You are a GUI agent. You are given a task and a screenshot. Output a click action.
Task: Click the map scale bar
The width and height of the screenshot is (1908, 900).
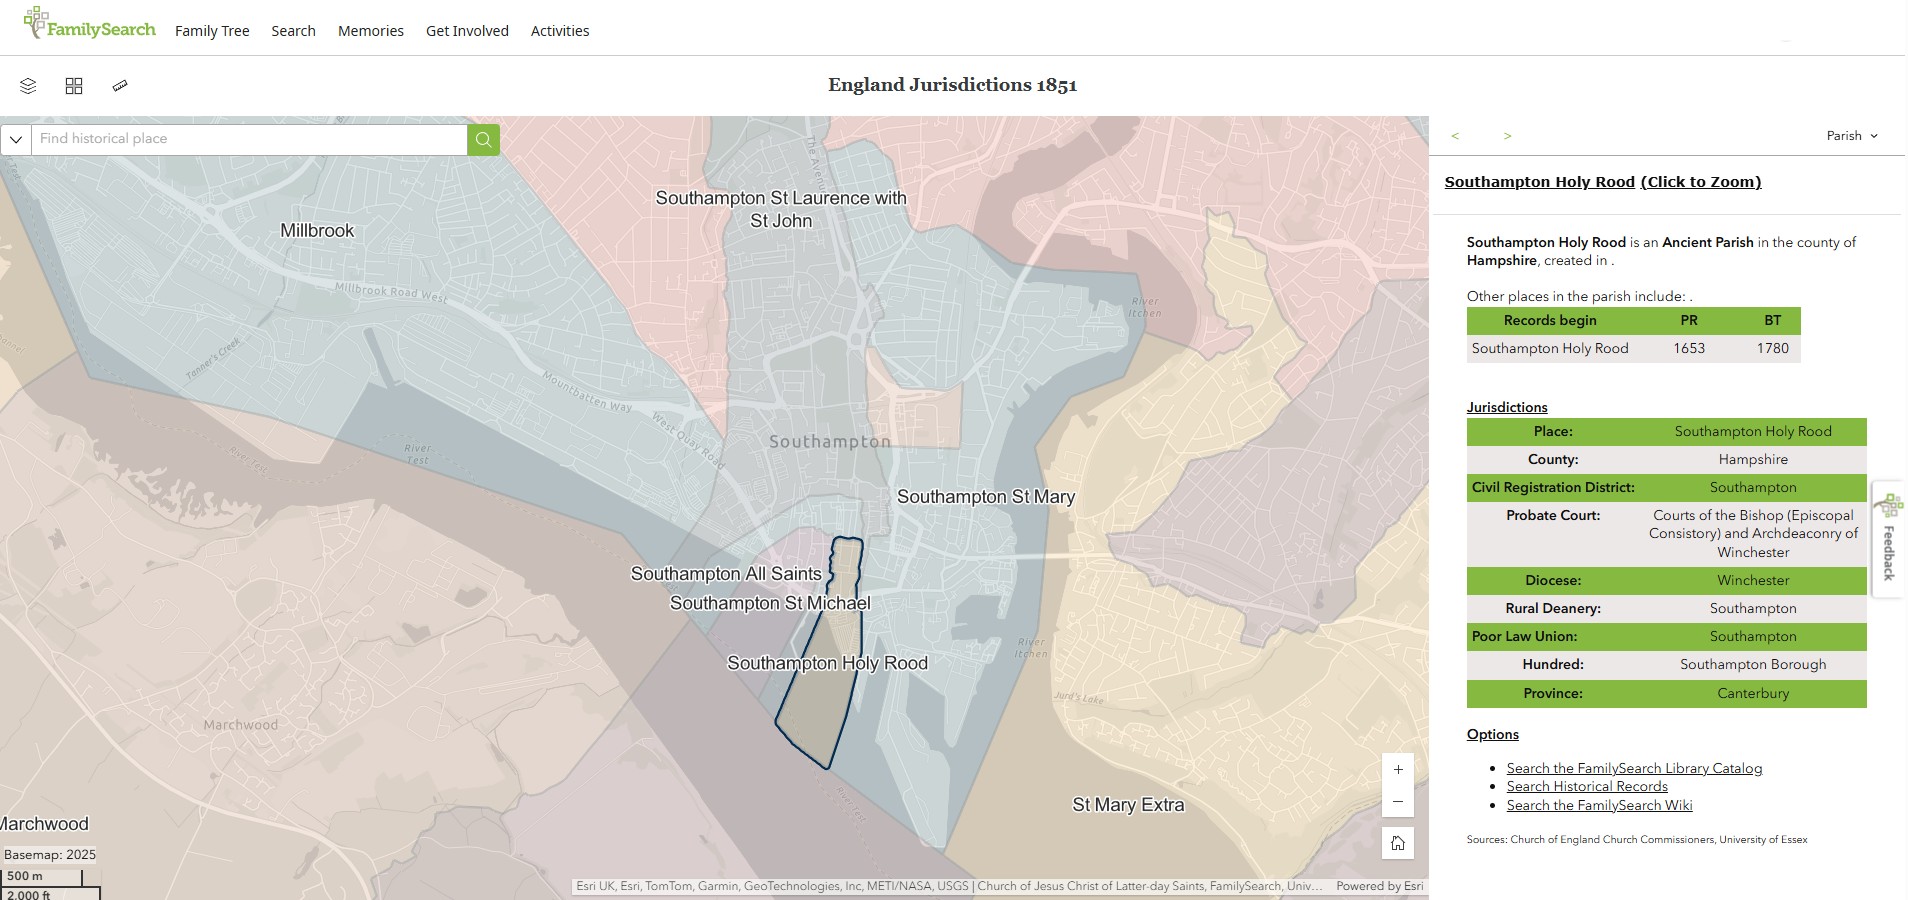point(47,880)
